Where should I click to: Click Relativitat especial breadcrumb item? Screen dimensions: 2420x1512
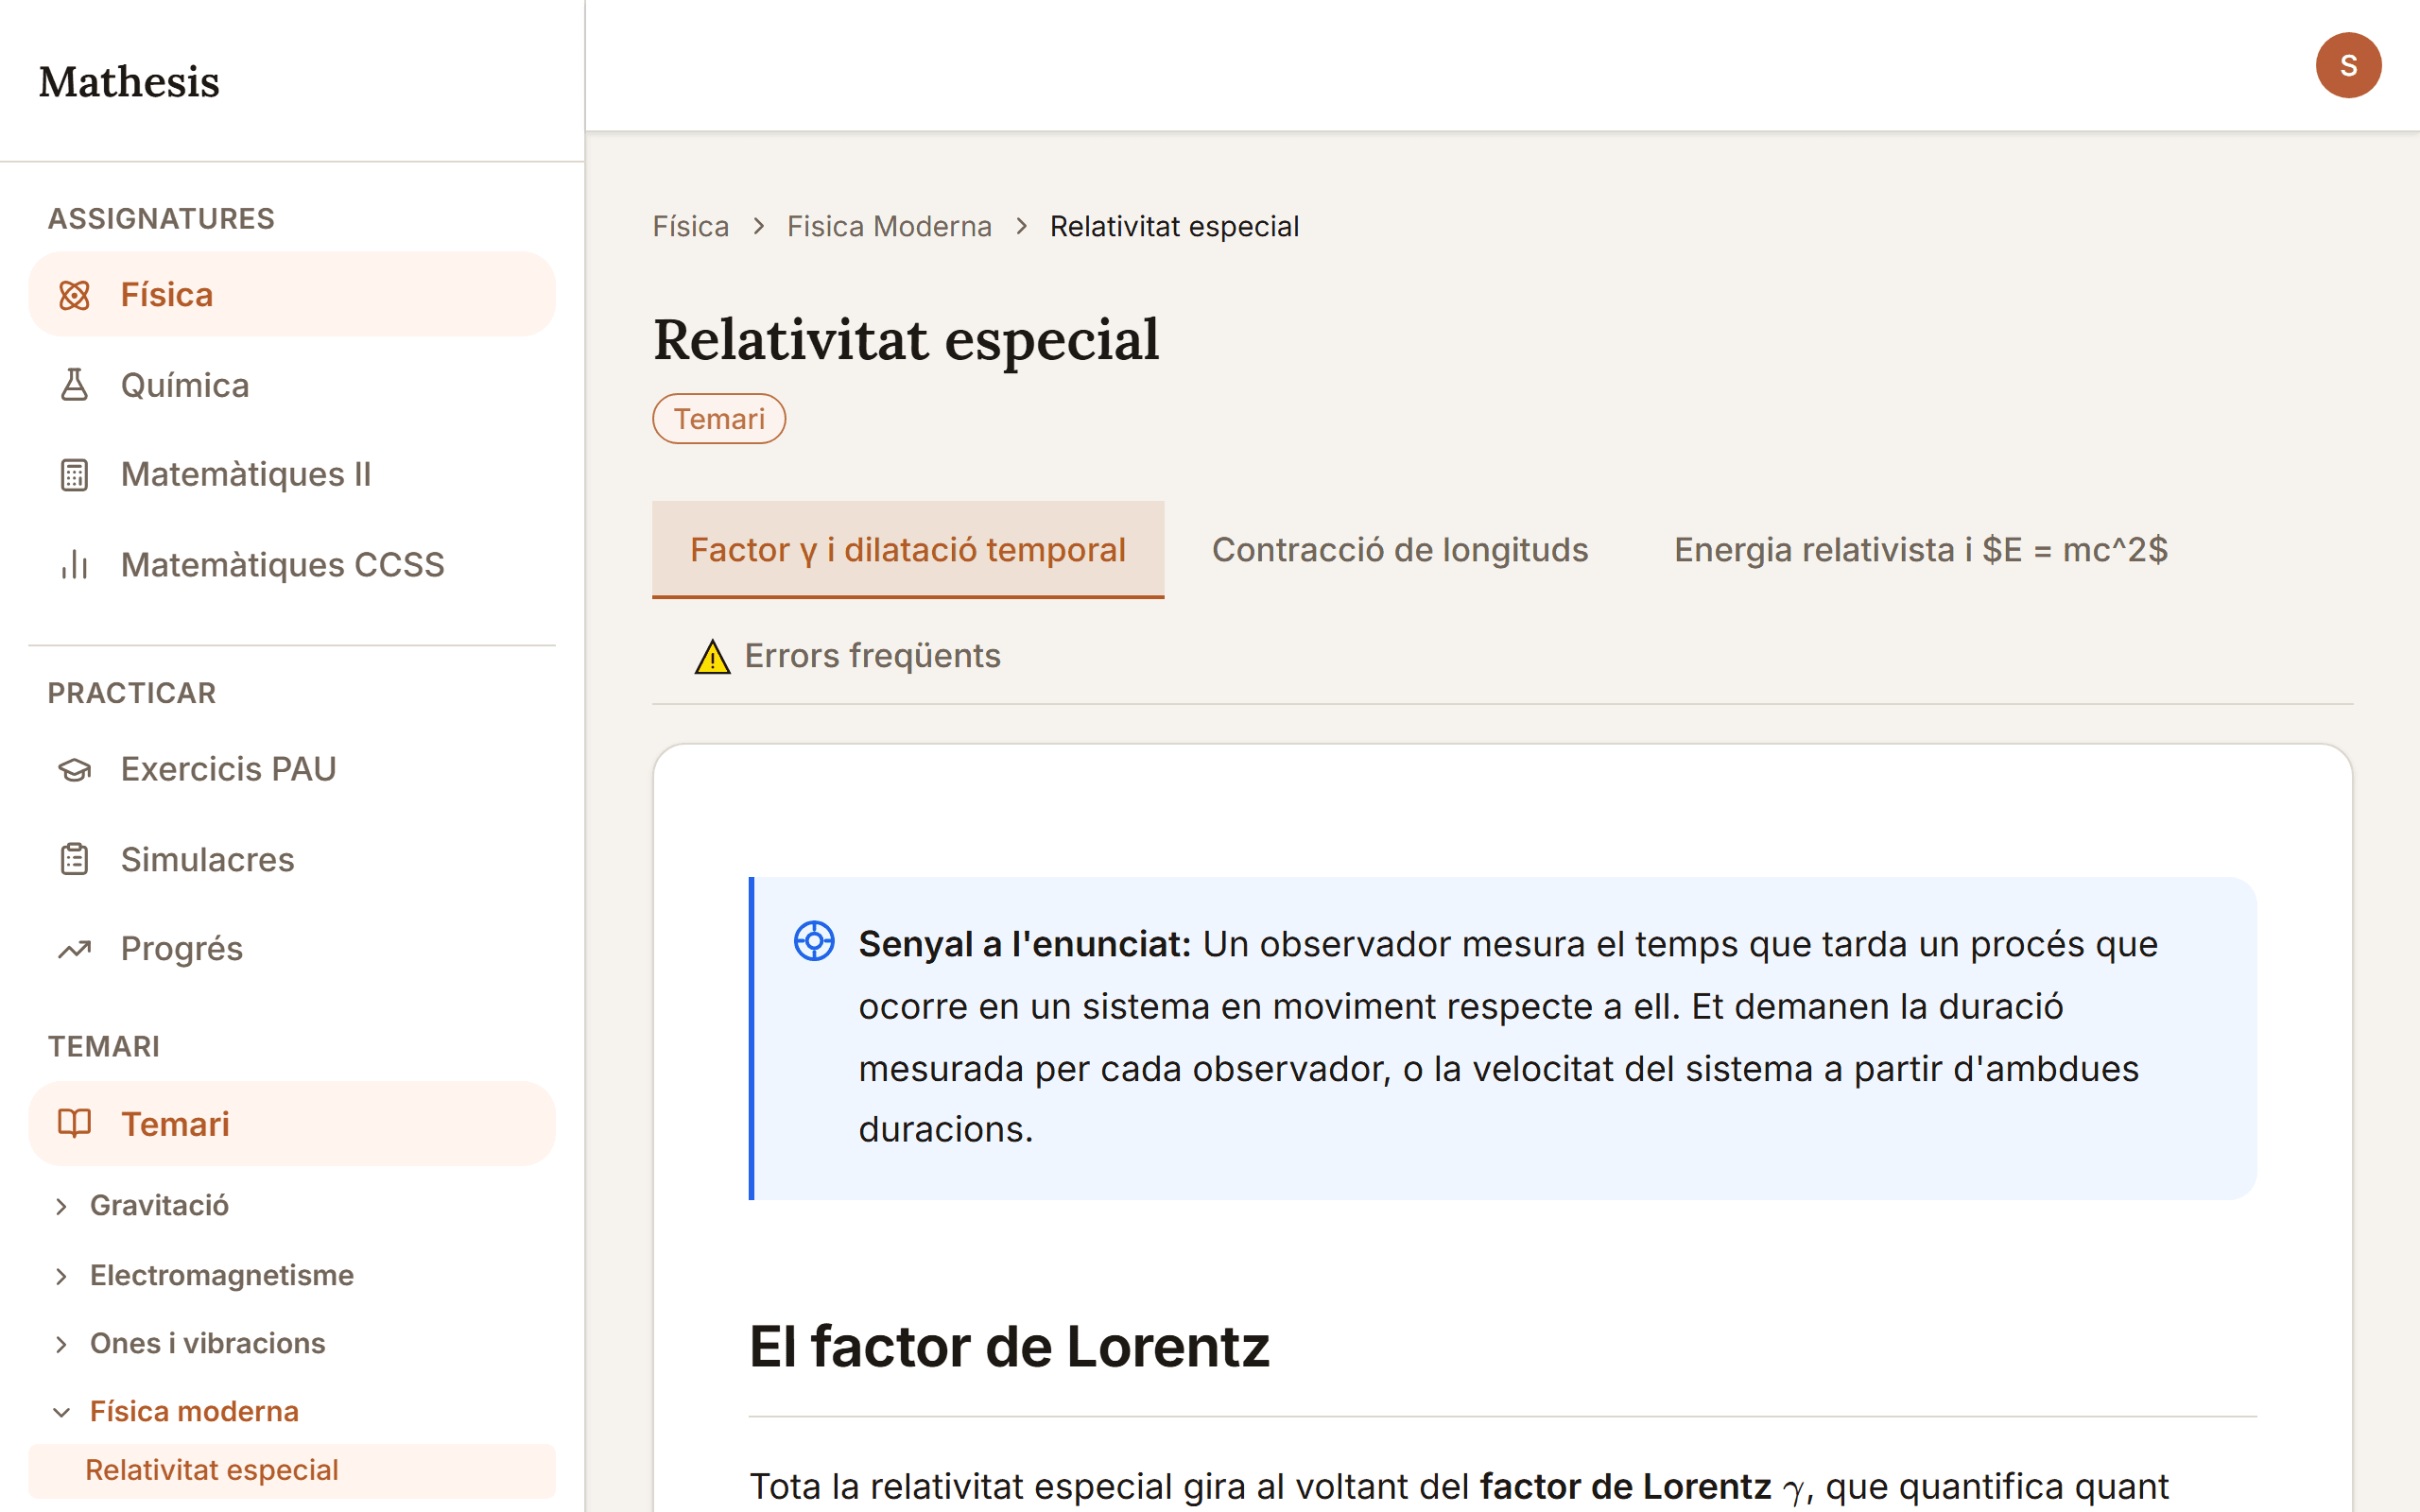(1174, 226)
